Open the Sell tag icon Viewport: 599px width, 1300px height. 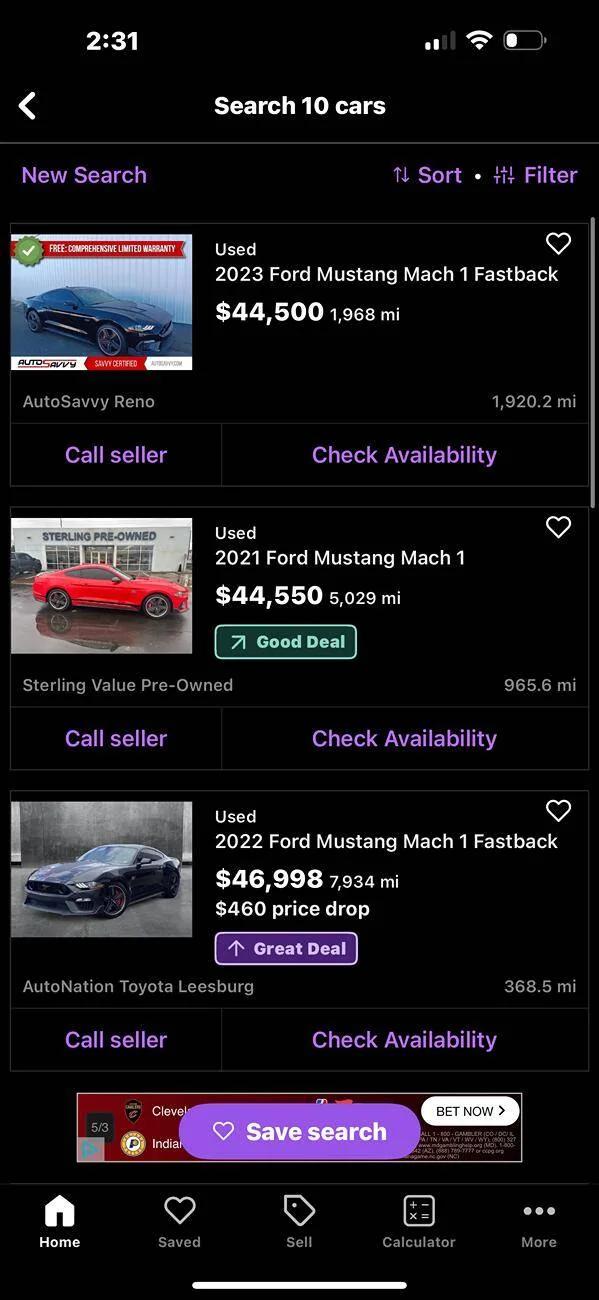pyautogui.click(x=299, y=1211)
